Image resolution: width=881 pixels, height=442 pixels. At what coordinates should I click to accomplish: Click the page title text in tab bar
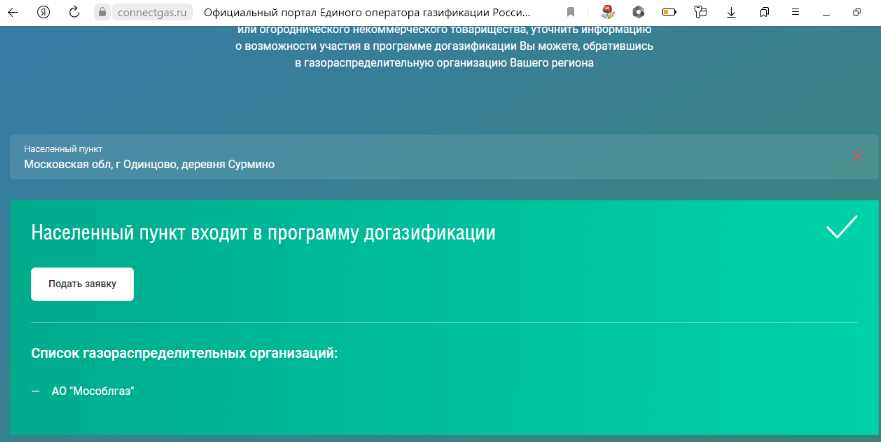(x=367, y=12)
